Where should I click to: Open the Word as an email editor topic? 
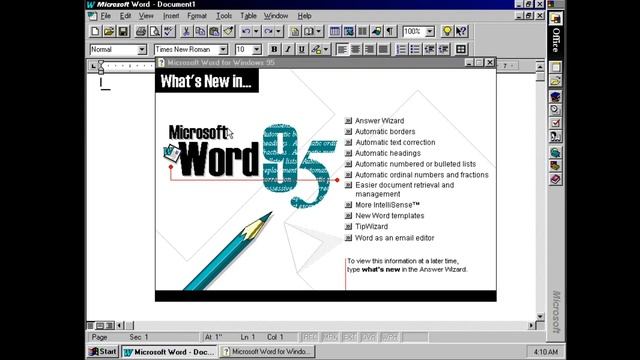(348, 238)
